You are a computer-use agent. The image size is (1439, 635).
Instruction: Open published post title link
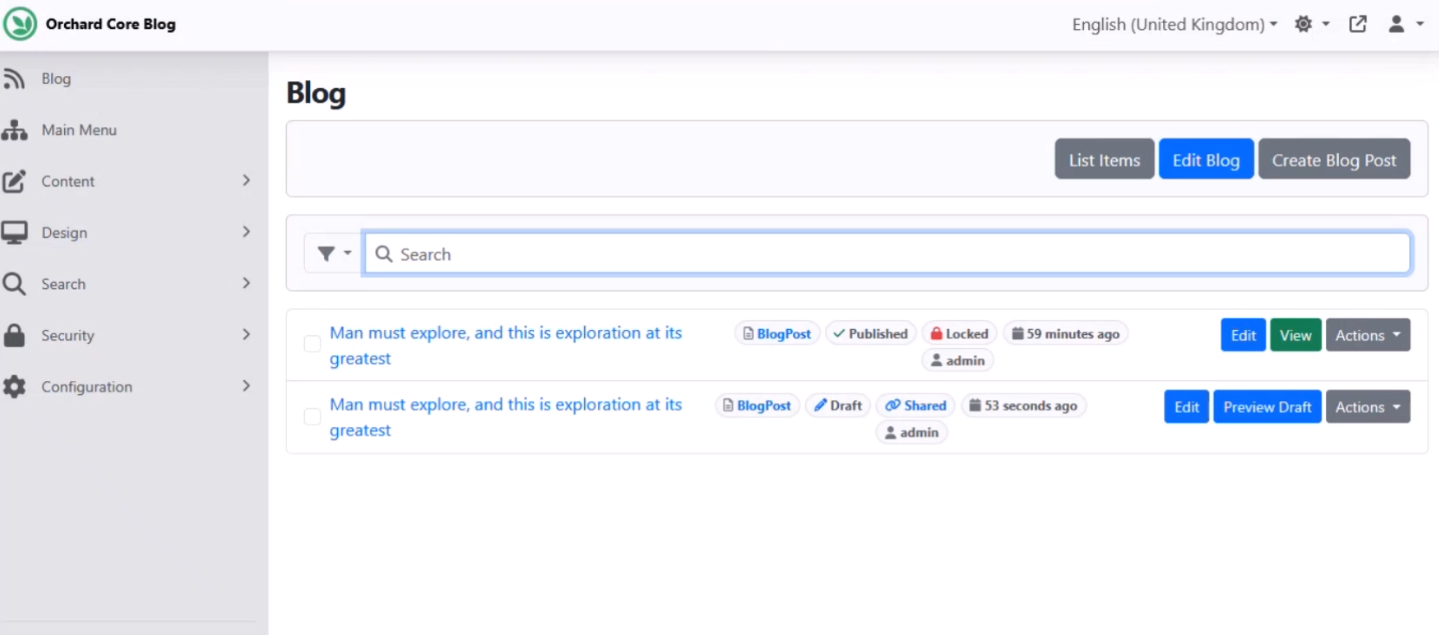pyautogui.click(x=506, y=345)
